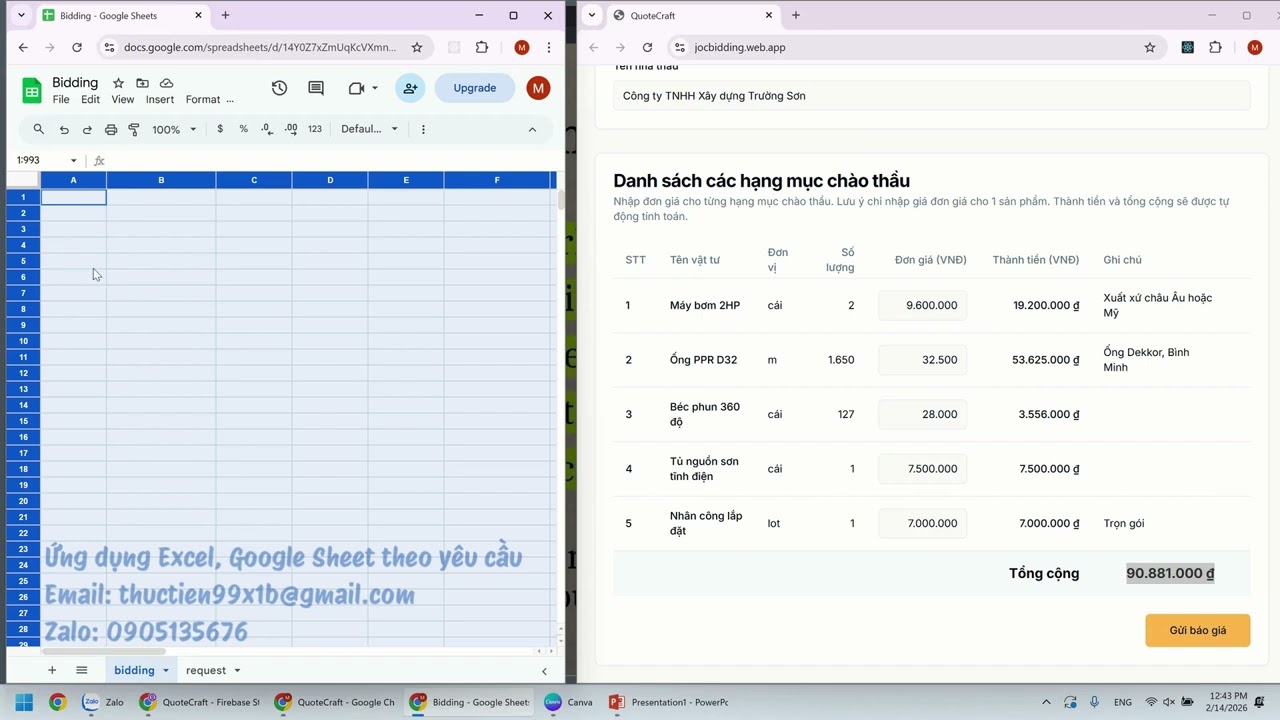Open the Meet camera dropdown arrow
Image resolution: width=1280 pixels, height=720 pixels.
pyautogui.click(x=375, y=88)
